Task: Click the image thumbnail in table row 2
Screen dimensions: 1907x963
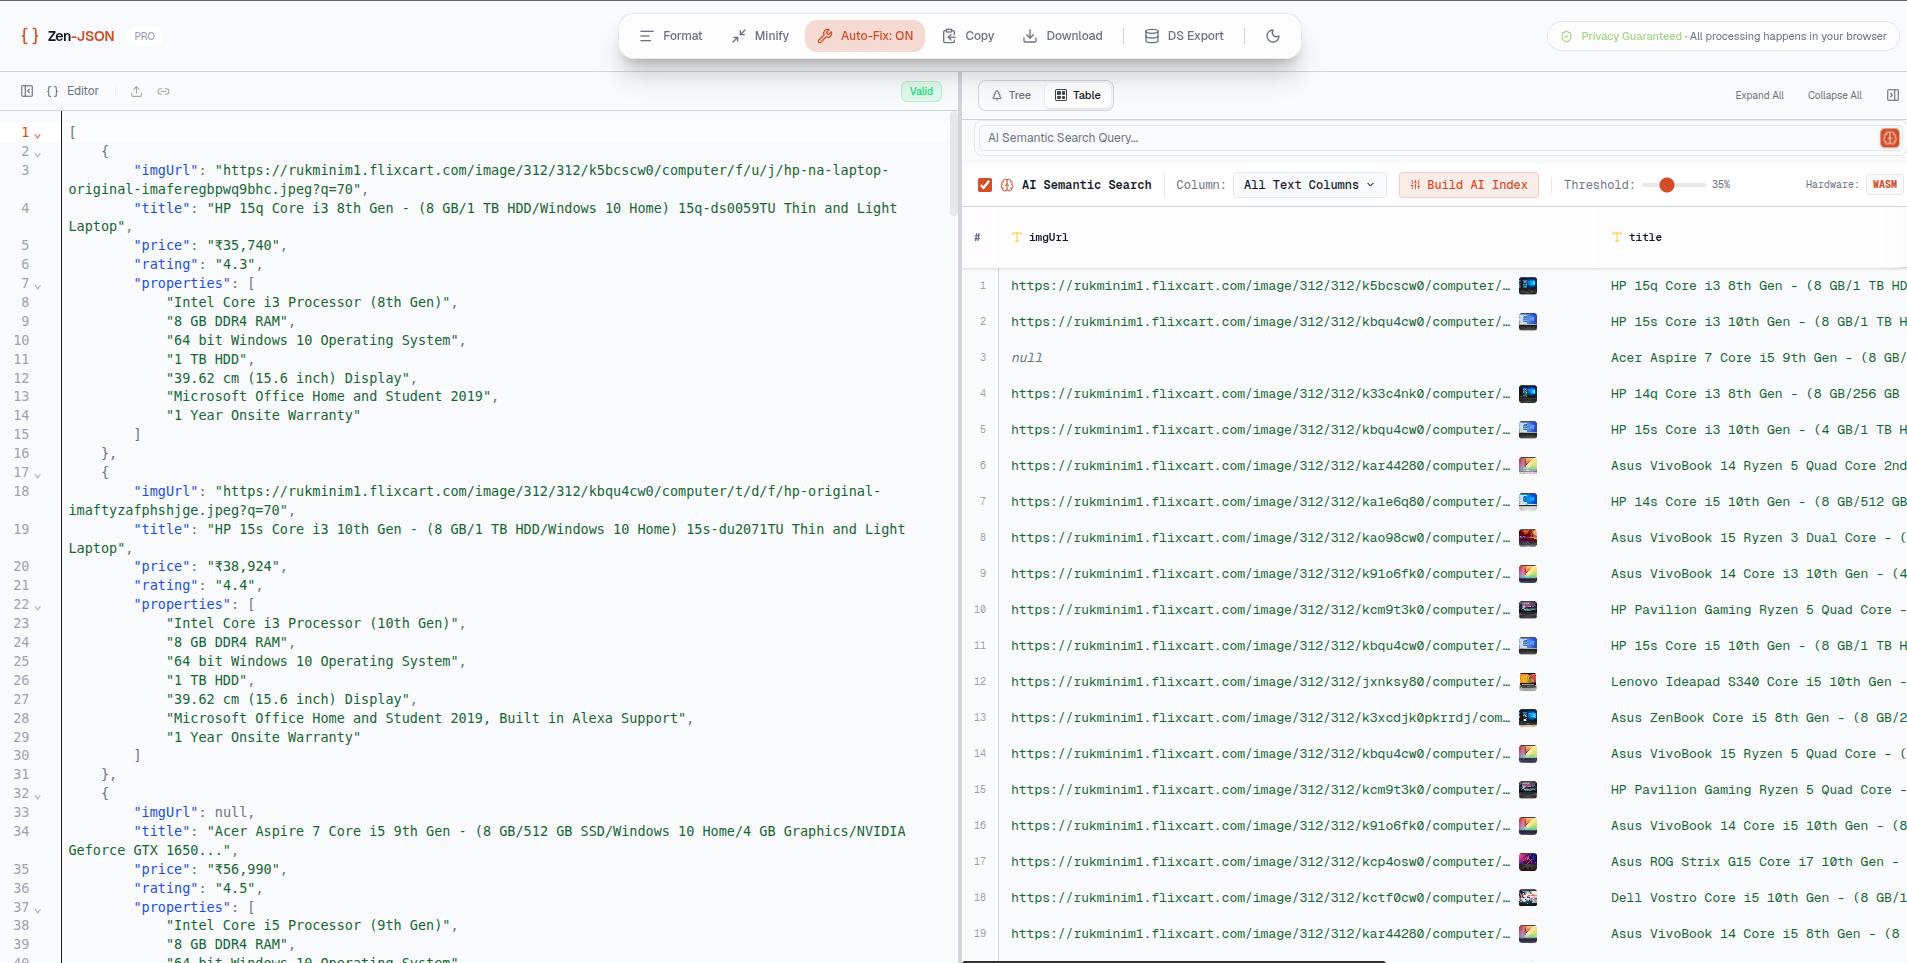Action: point(1528,322)
